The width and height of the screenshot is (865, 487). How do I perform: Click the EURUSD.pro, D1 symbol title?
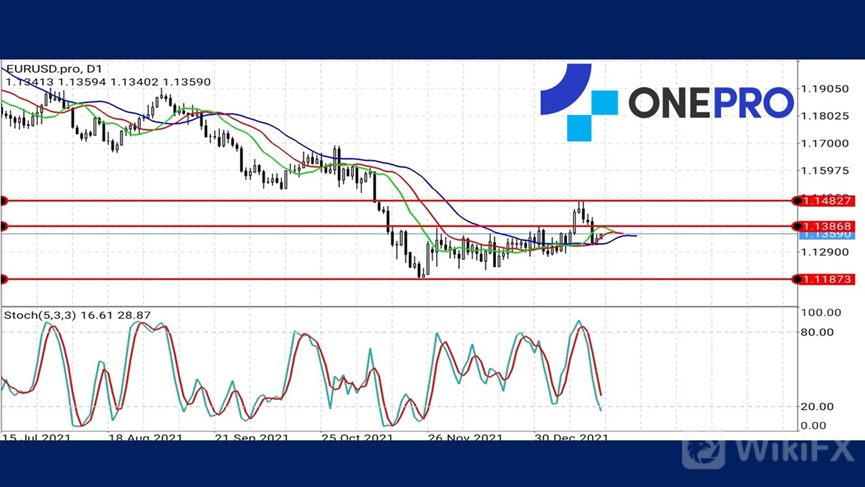(50, 69)
